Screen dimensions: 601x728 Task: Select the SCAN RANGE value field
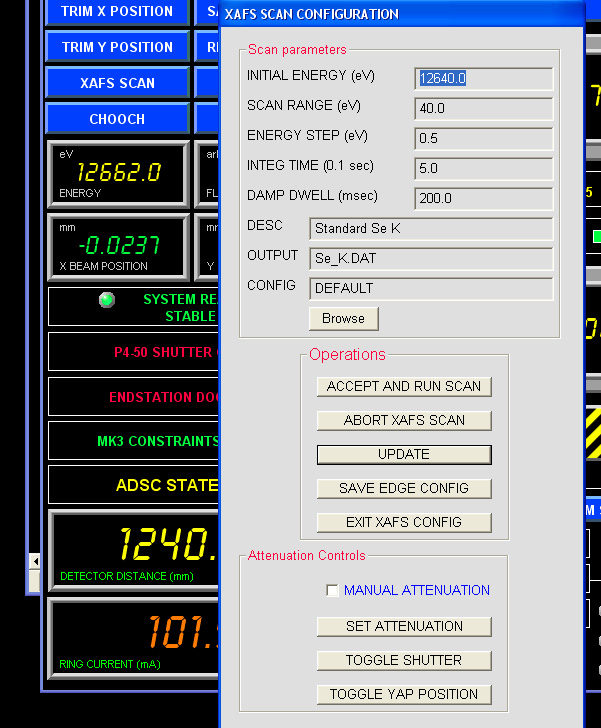[483, 108]
